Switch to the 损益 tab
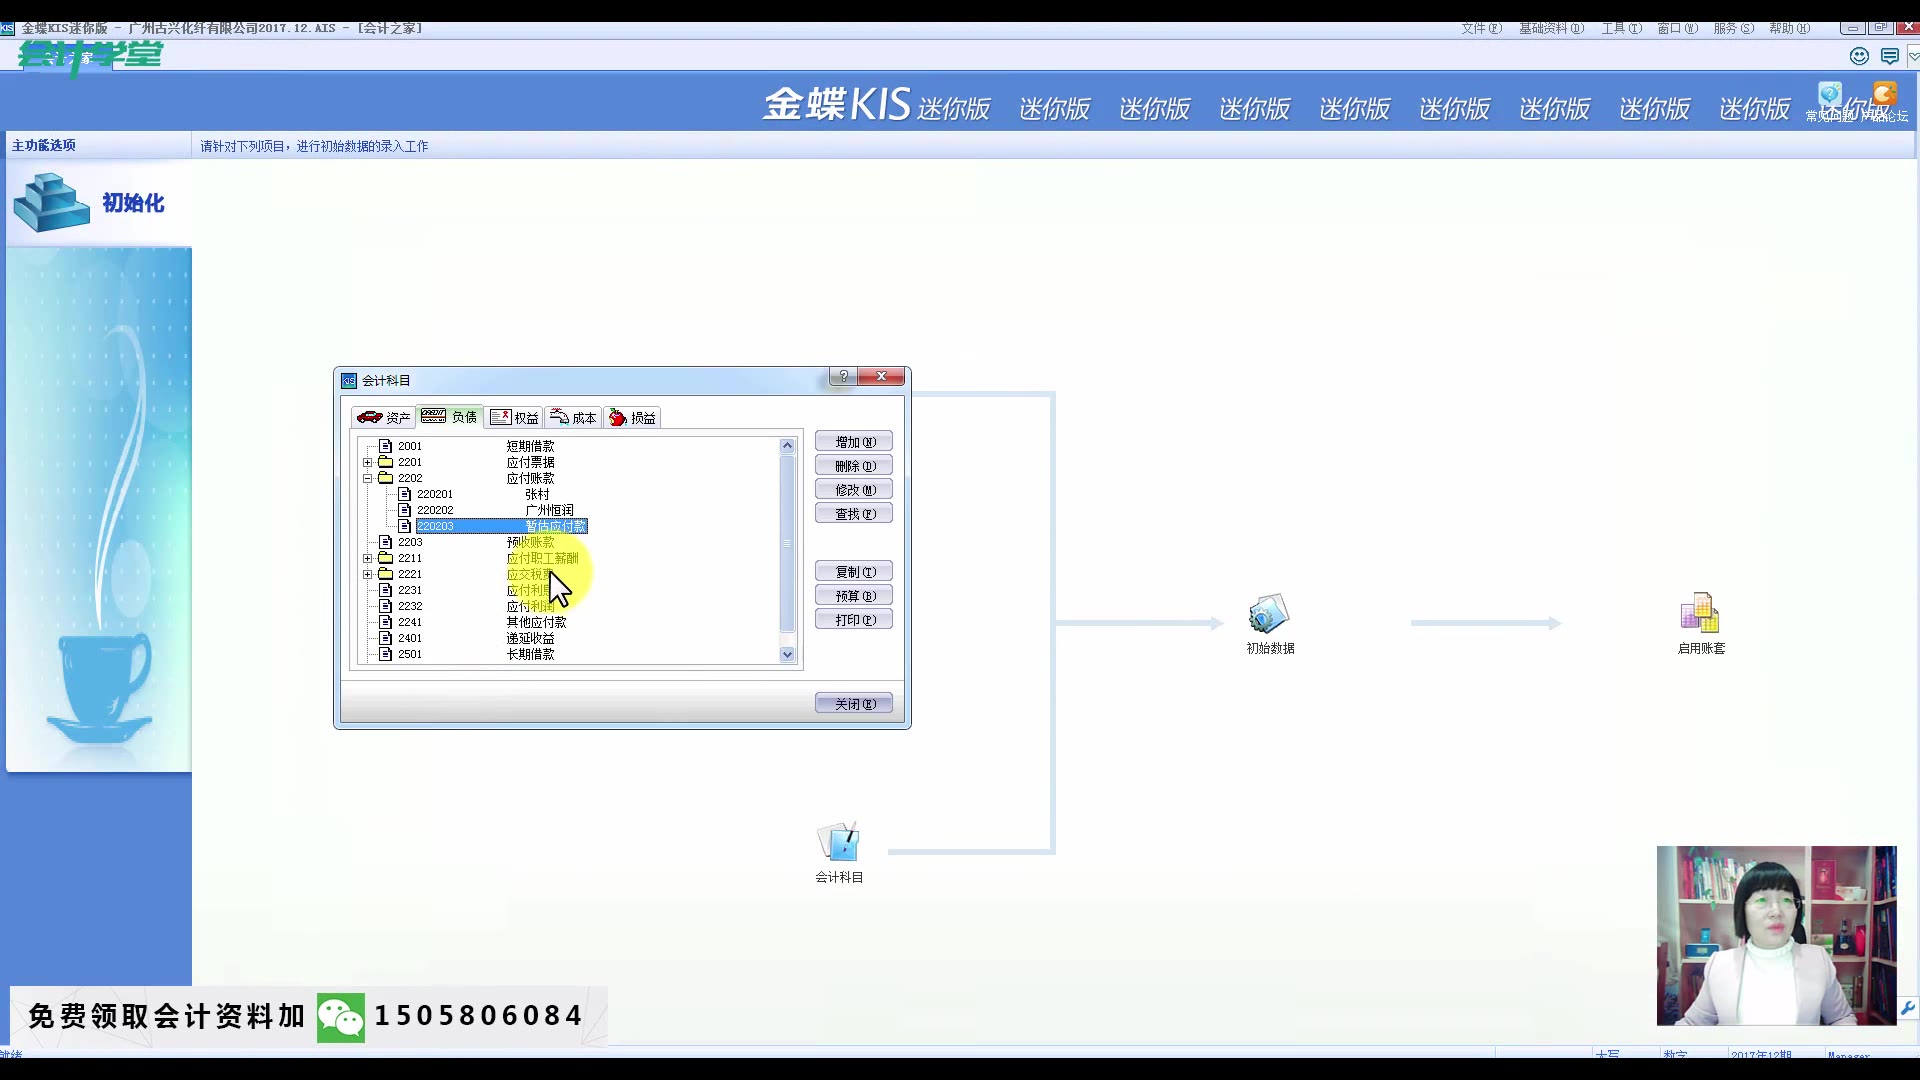 pos(632,417)
